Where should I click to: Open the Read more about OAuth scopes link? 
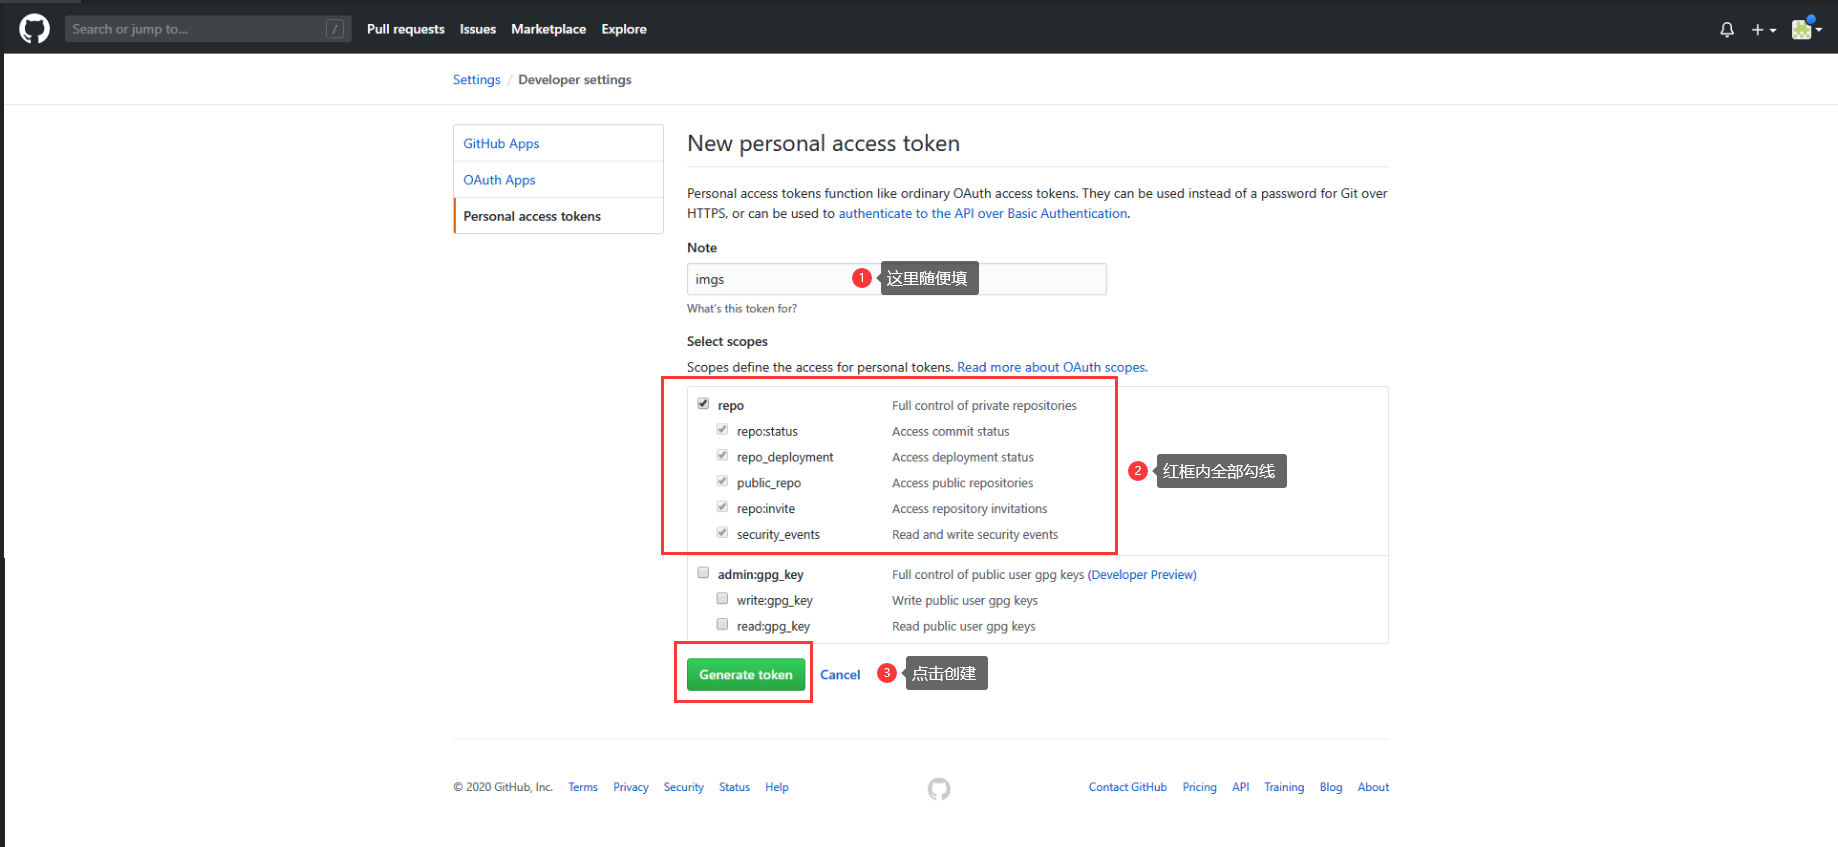1051,367
